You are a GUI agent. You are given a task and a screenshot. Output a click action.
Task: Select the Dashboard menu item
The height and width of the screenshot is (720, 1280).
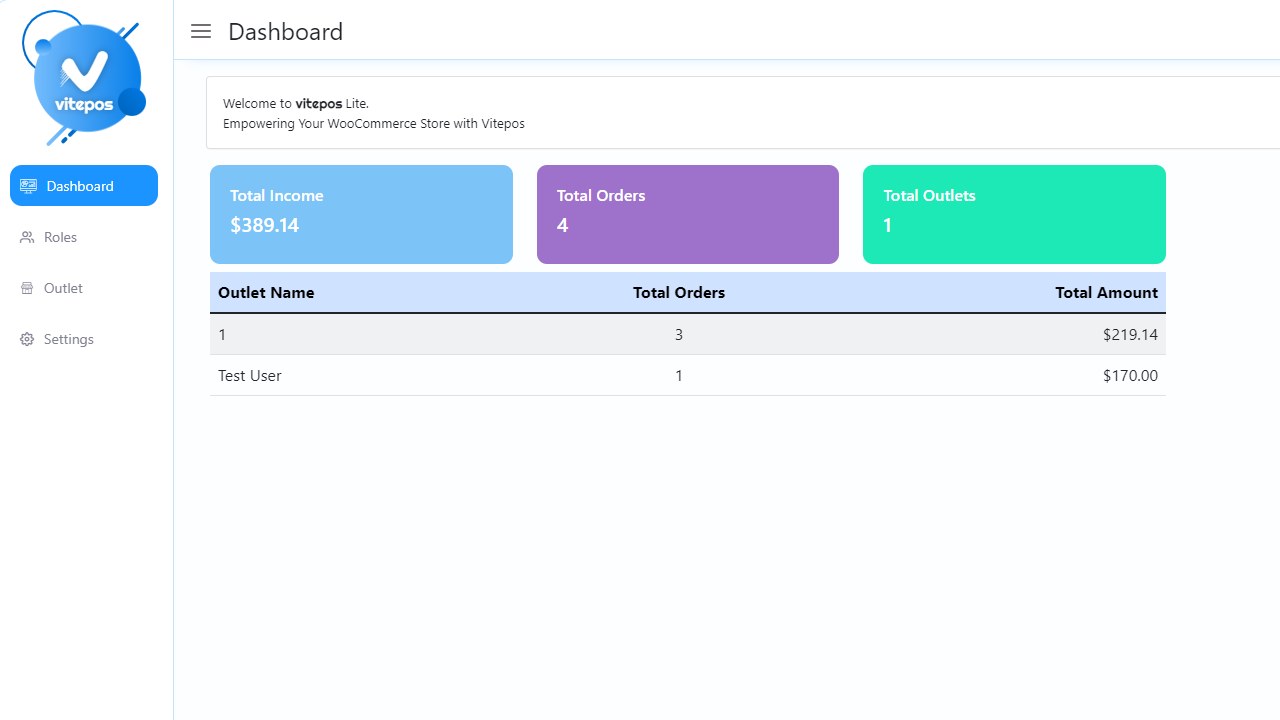(x=80, y=185)
